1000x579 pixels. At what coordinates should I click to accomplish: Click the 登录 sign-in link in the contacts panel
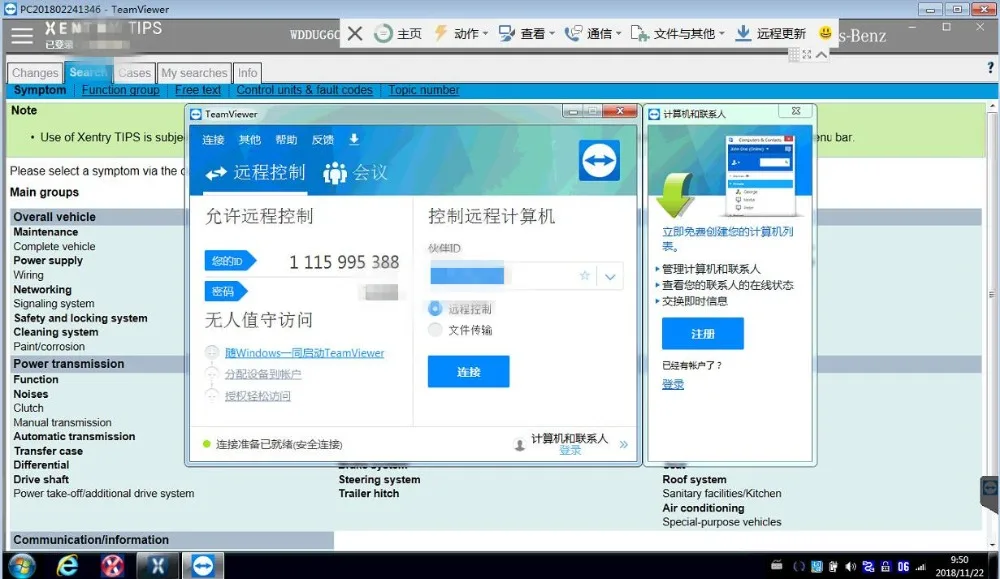[672, 384]
